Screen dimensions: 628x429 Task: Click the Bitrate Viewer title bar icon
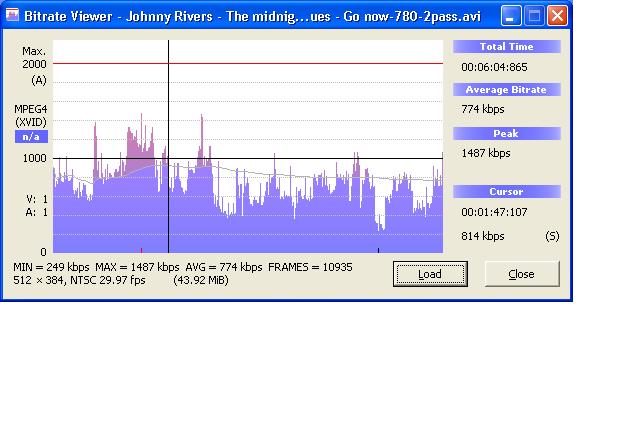coord(12,15)
